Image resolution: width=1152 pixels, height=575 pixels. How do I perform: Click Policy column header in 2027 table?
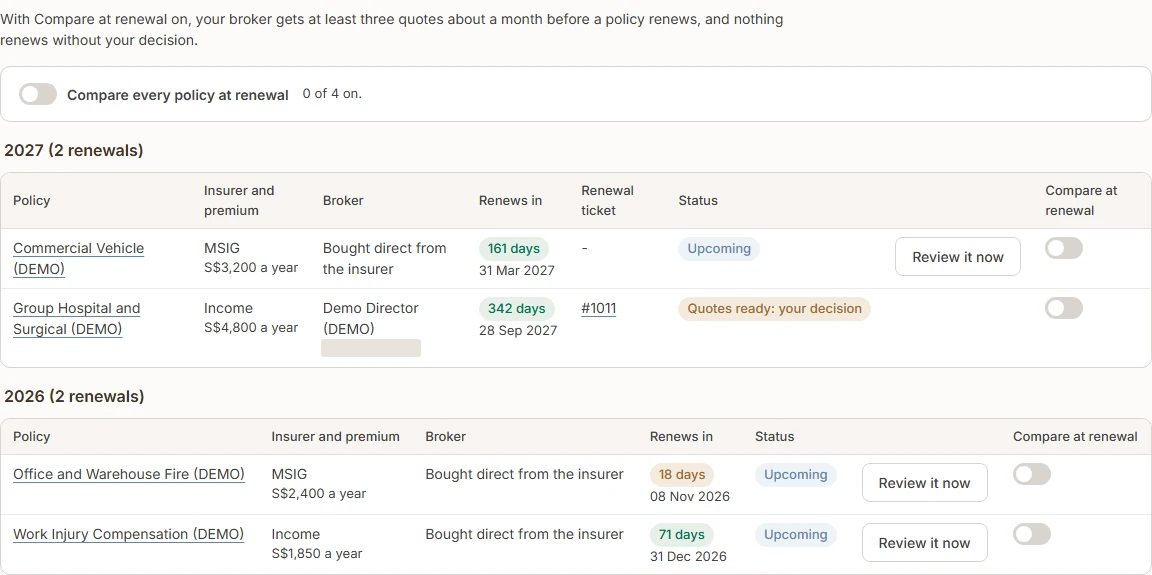(32, 200)
